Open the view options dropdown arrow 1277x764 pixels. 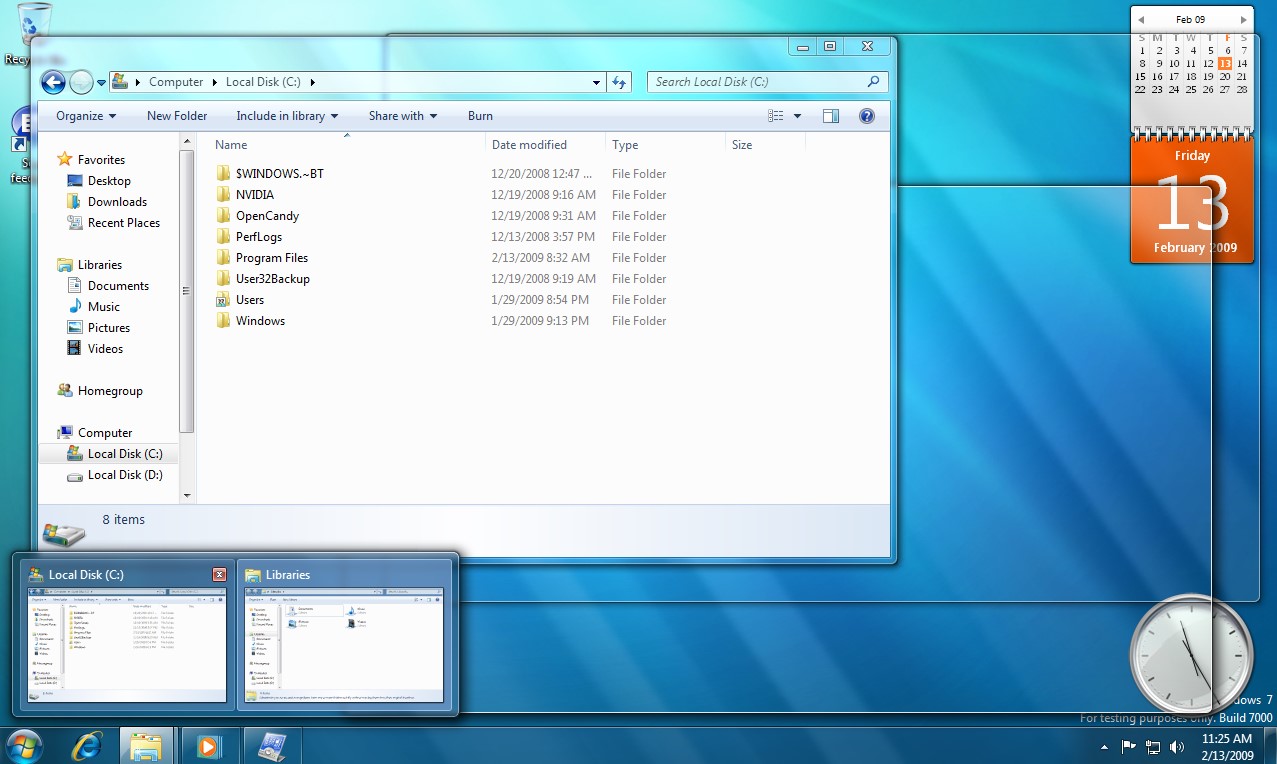pos(797,116)
